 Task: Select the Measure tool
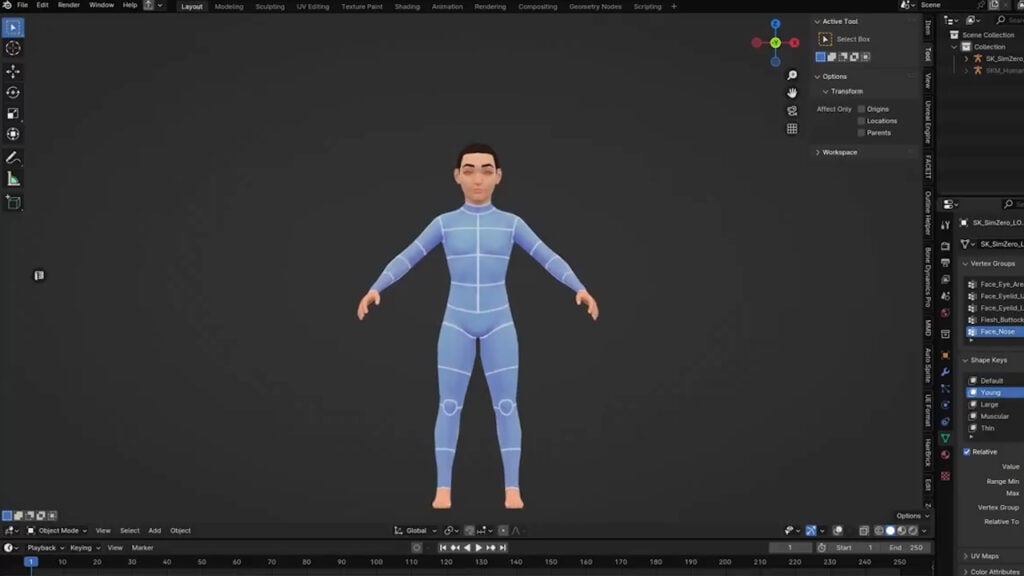click(x=13, y=179)
